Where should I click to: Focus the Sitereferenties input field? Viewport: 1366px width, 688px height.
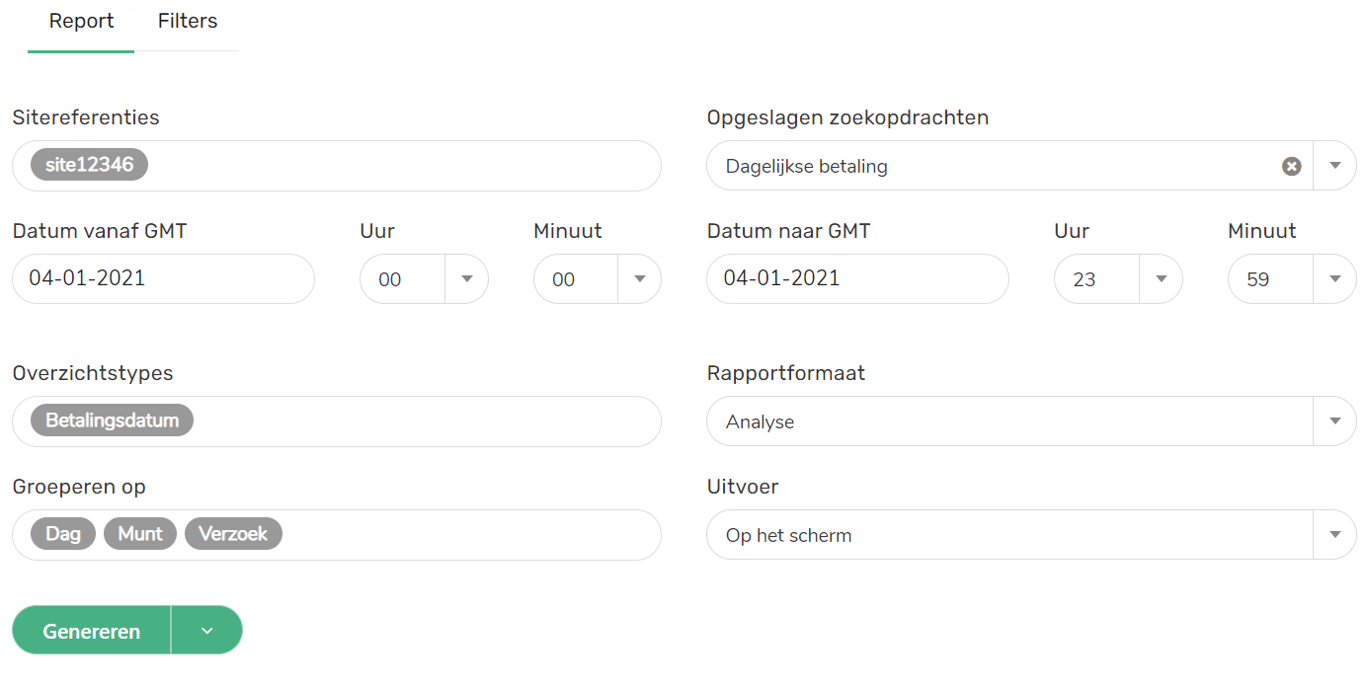400,166
